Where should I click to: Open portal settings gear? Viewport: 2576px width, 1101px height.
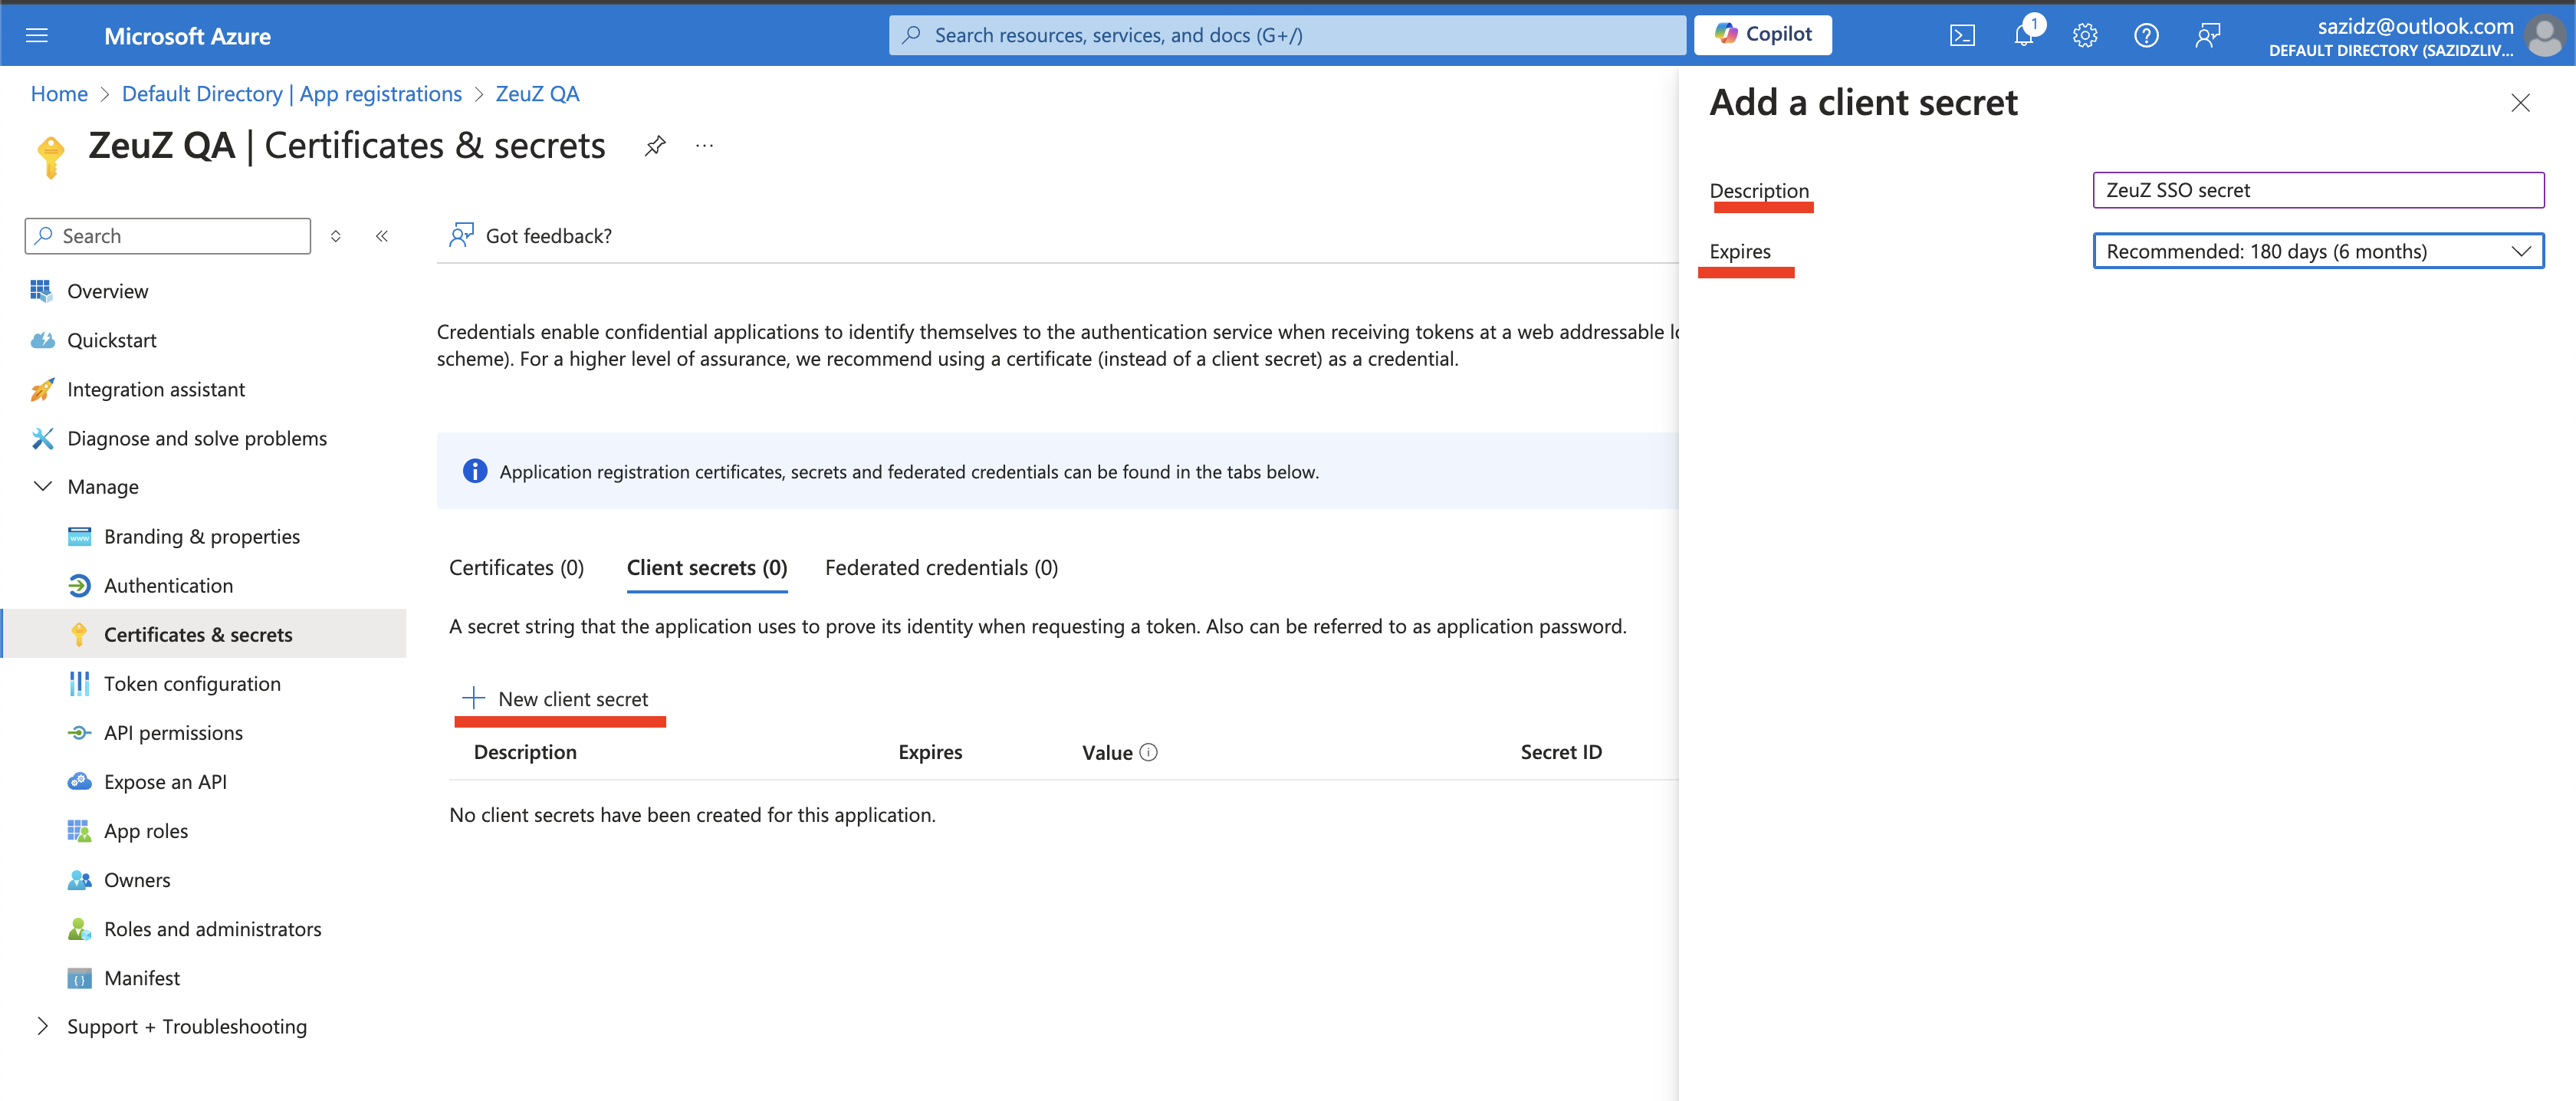[2085, 36]
